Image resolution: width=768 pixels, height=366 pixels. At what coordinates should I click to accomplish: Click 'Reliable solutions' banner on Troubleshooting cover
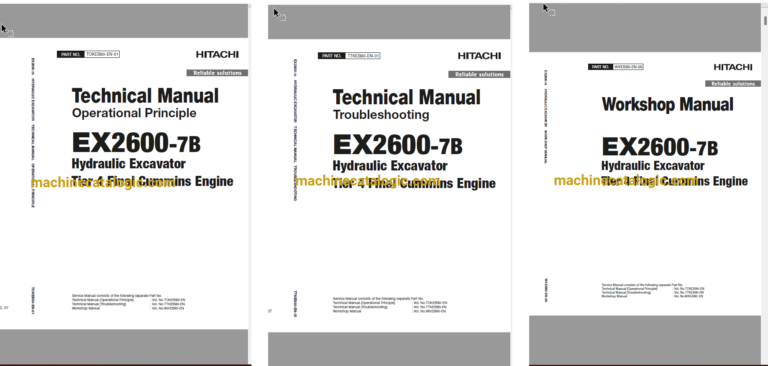tap(479, 74)
